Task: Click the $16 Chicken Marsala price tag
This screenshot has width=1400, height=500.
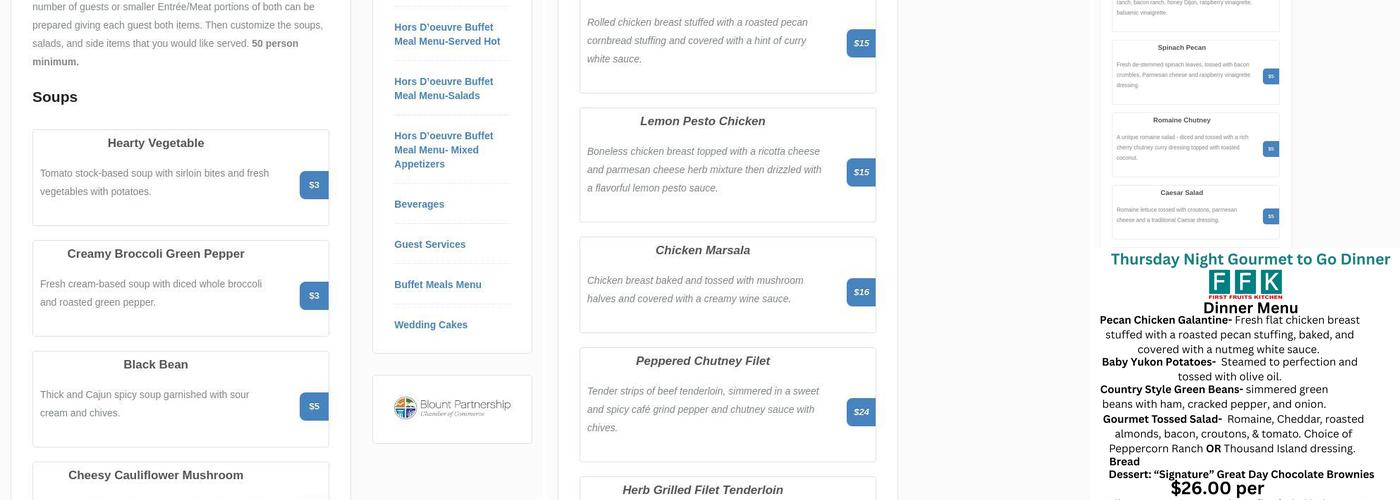Action: (861, 292)
